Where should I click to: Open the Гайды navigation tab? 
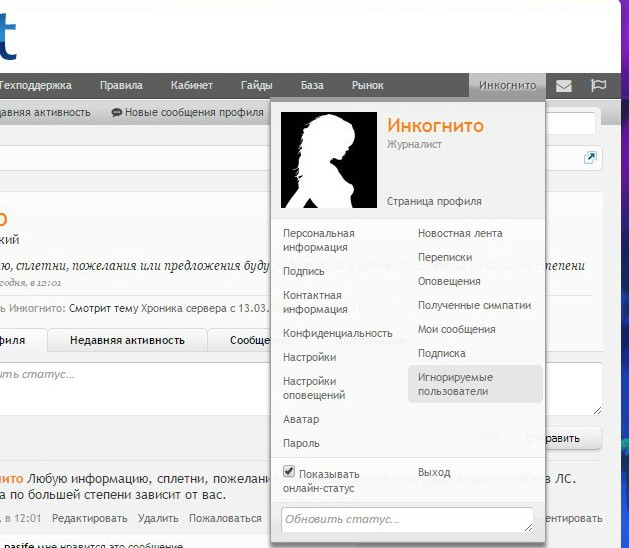pos(256,86)
